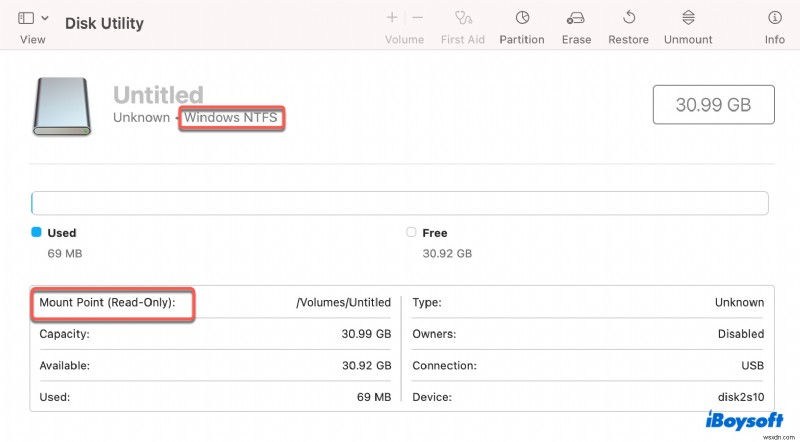Click the Erase drive icon
The height and width of the screenshot is (442, 800).
pos(576,18)
